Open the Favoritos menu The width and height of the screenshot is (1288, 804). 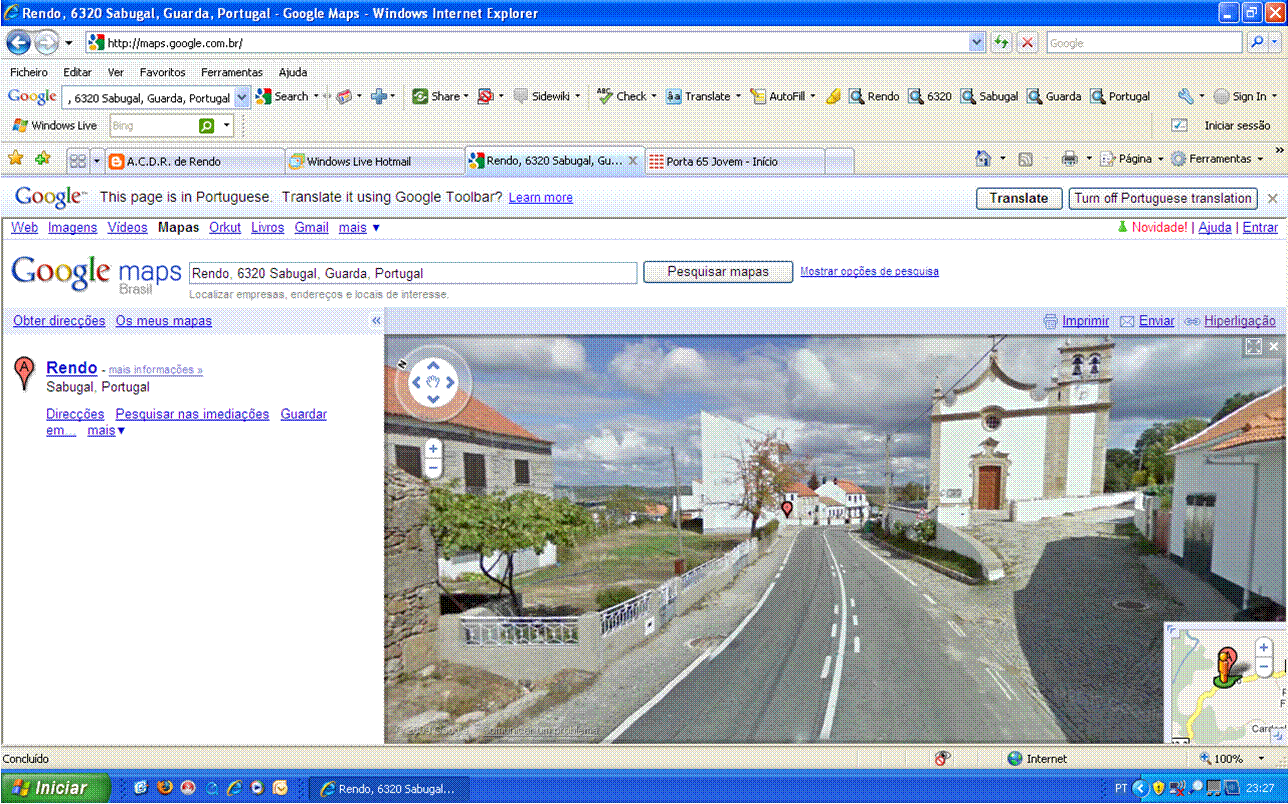click(162, 72)
